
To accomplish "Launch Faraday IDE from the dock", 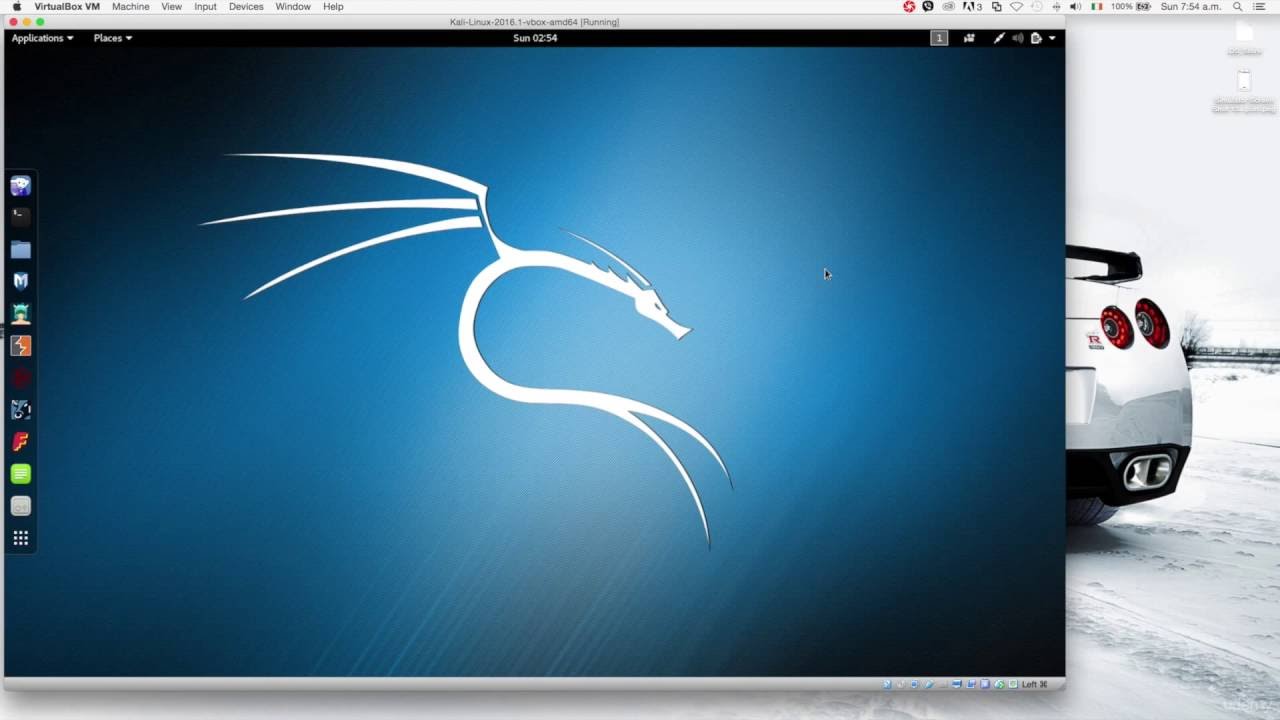I will [20, 442].
